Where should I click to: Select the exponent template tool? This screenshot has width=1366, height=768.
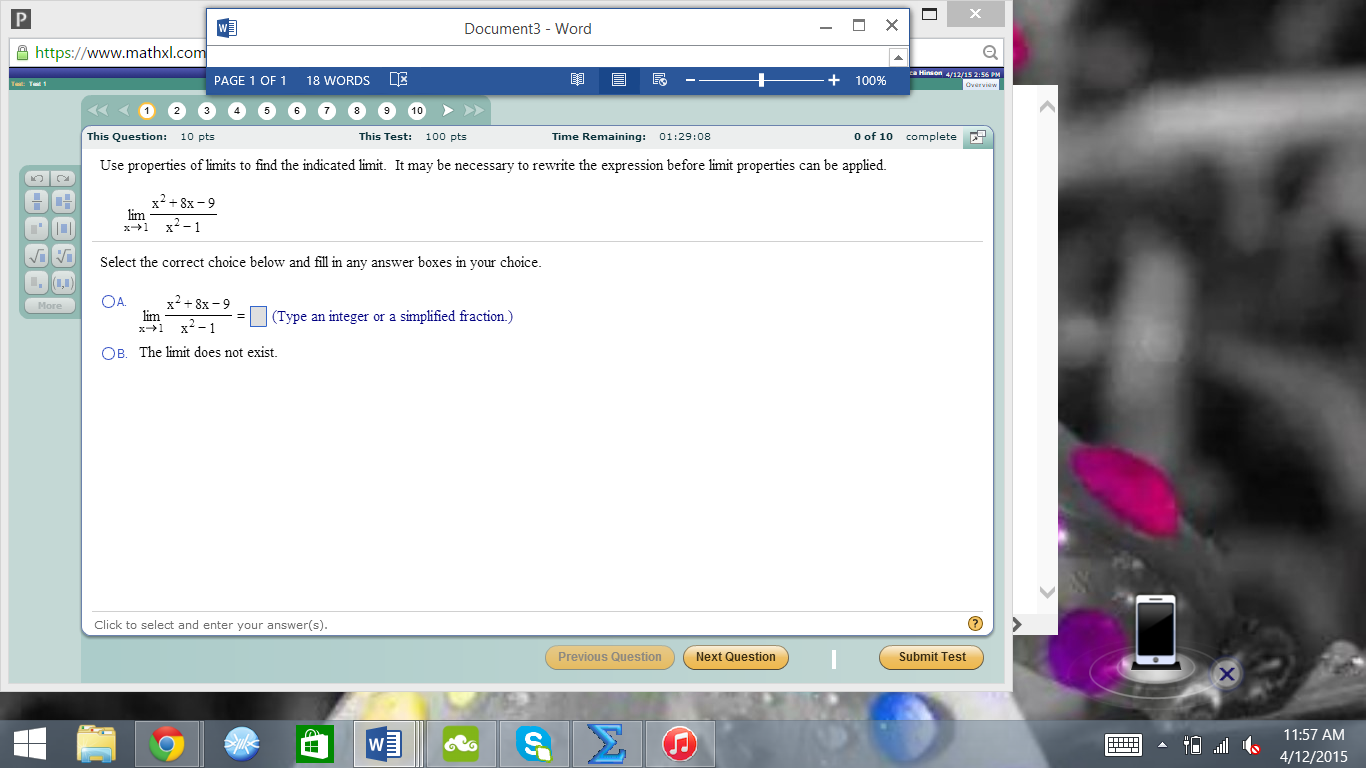coord(35,227)
